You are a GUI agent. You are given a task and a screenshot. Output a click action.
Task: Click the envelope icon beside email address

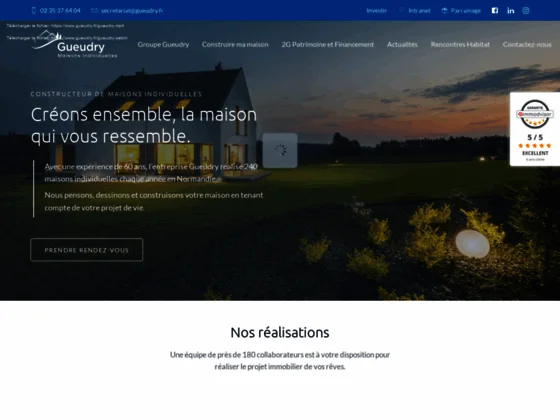(94, 10)
